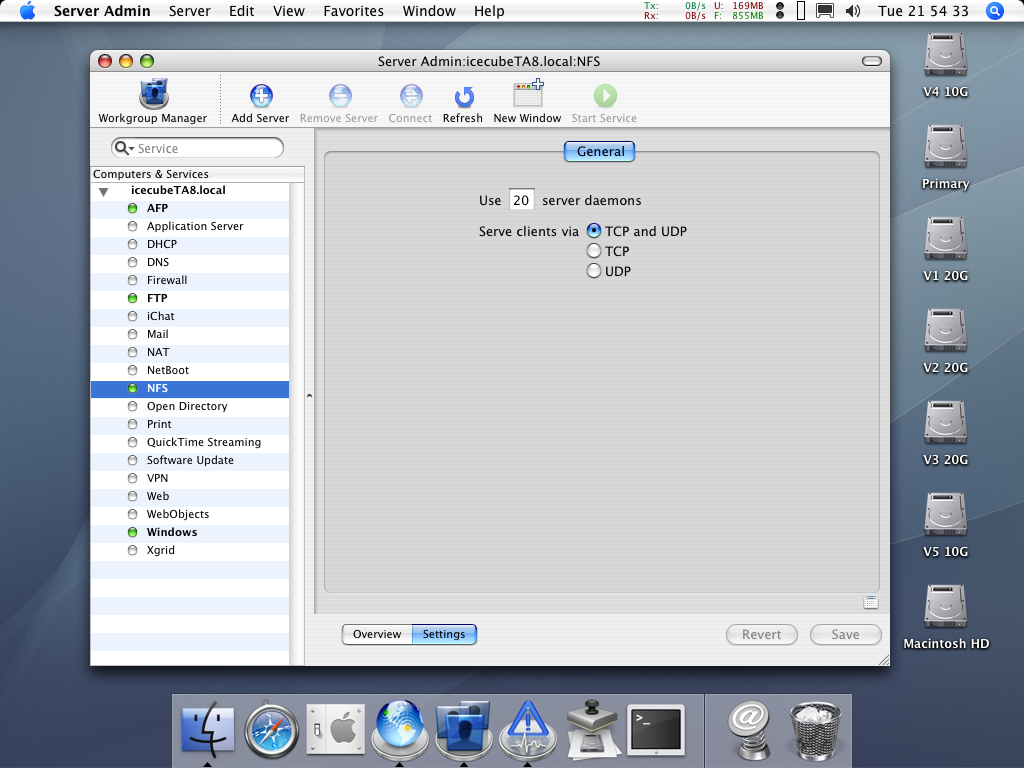Click the @ spring Dock icon
Viewport: 1024px width, 768px height.
click(749, 729)
